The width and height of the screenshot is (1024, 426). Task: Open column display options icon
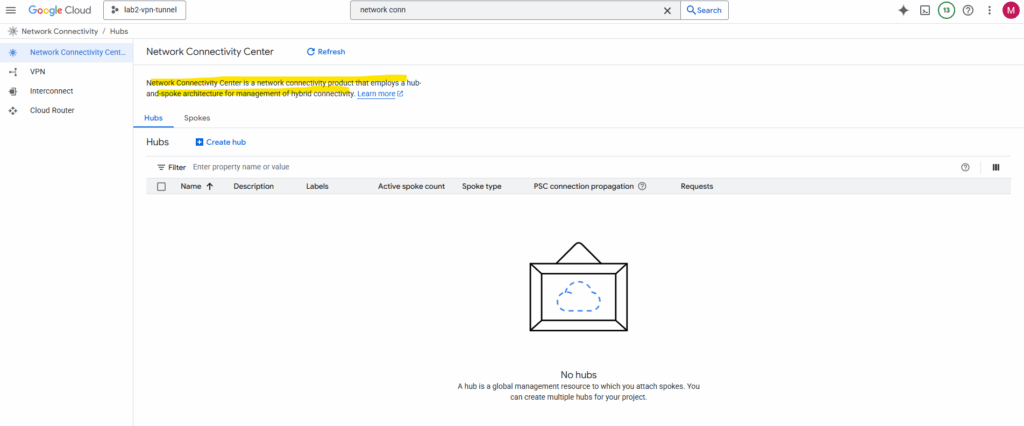(996, 167)
